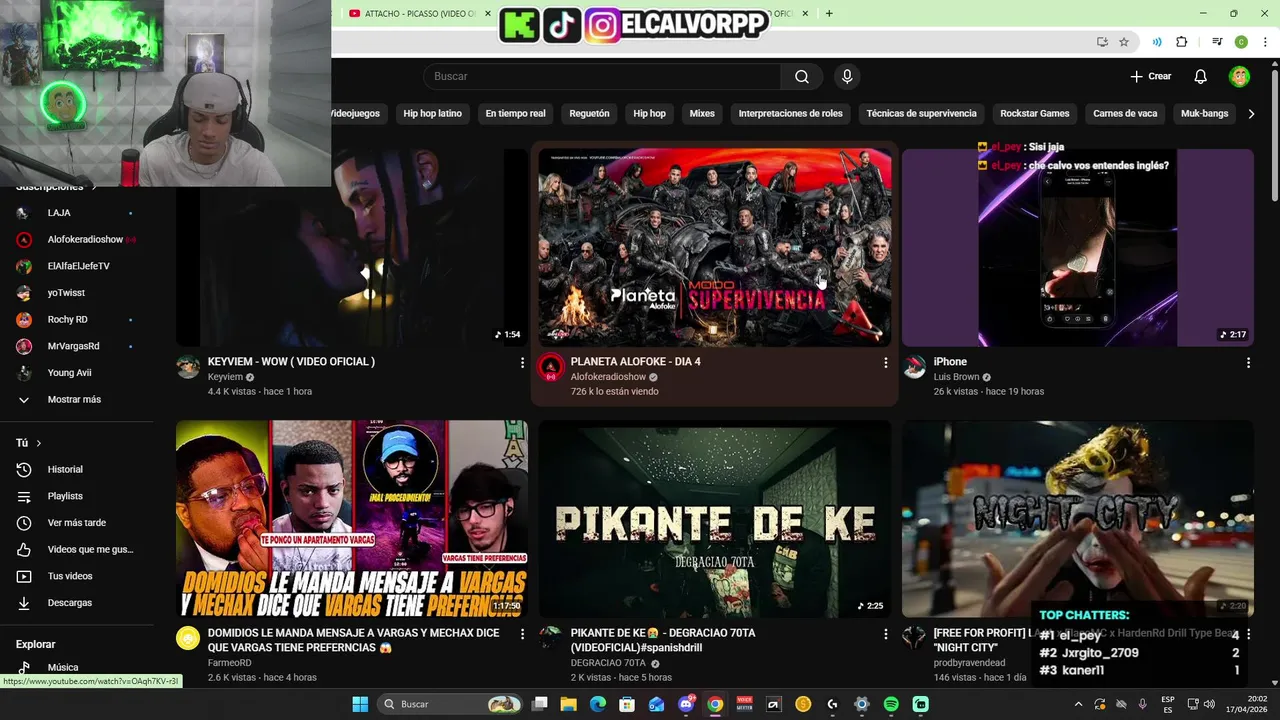The width and height of the screenshot is (1280, 720).
Task: Show more category chips with the right arrow
Action: click(1251, 114)
